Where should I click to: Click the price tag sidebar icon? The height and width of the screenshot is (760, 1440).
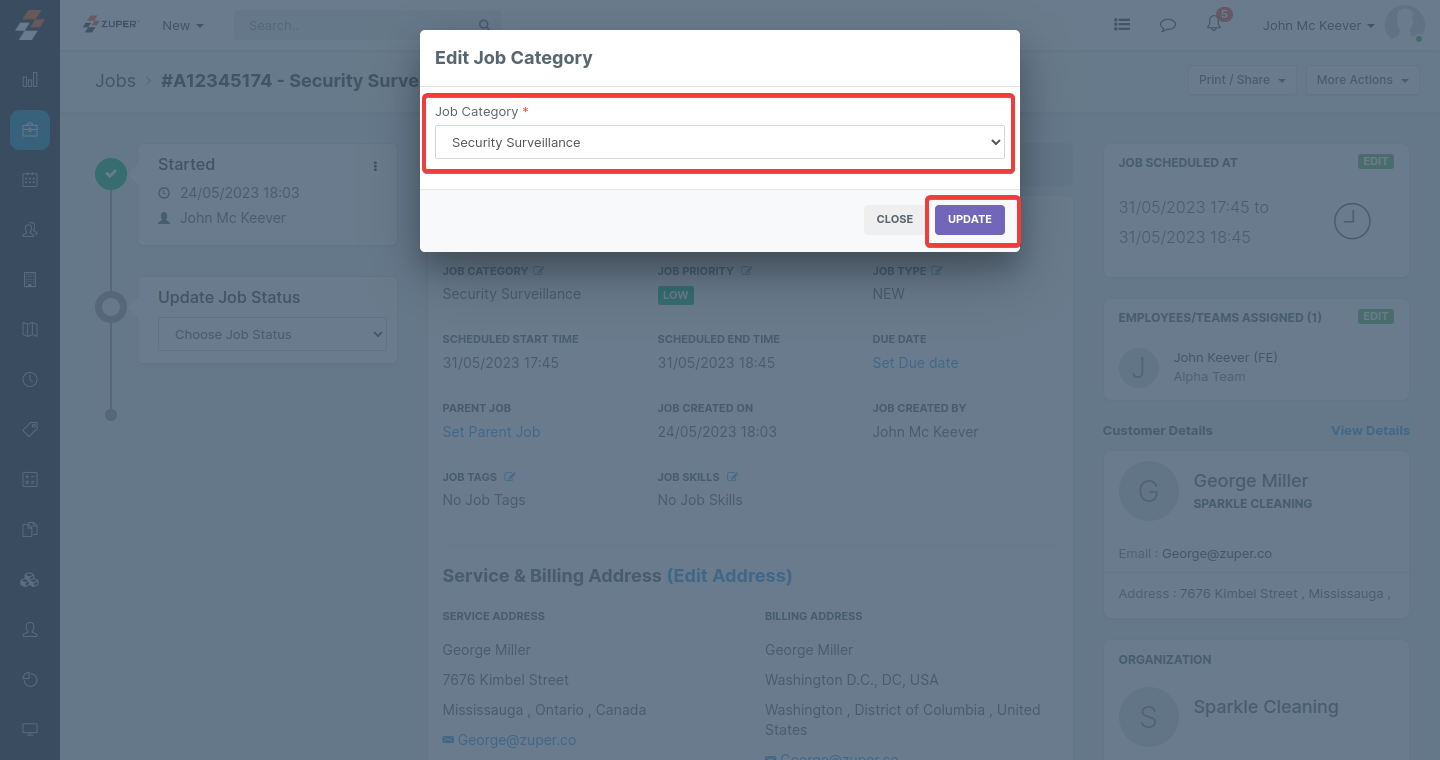pyautogui.click(x=30, y=430)
